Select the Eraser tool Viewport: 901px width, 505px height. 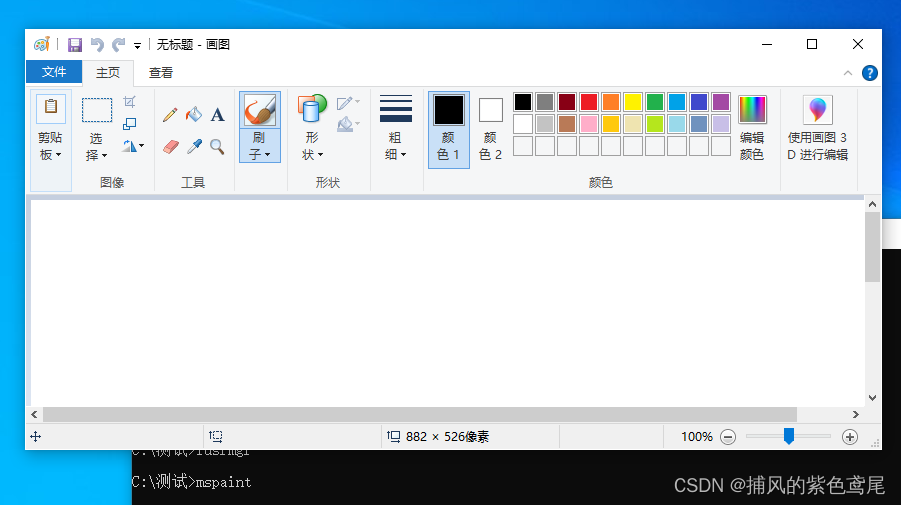point(171,147)
